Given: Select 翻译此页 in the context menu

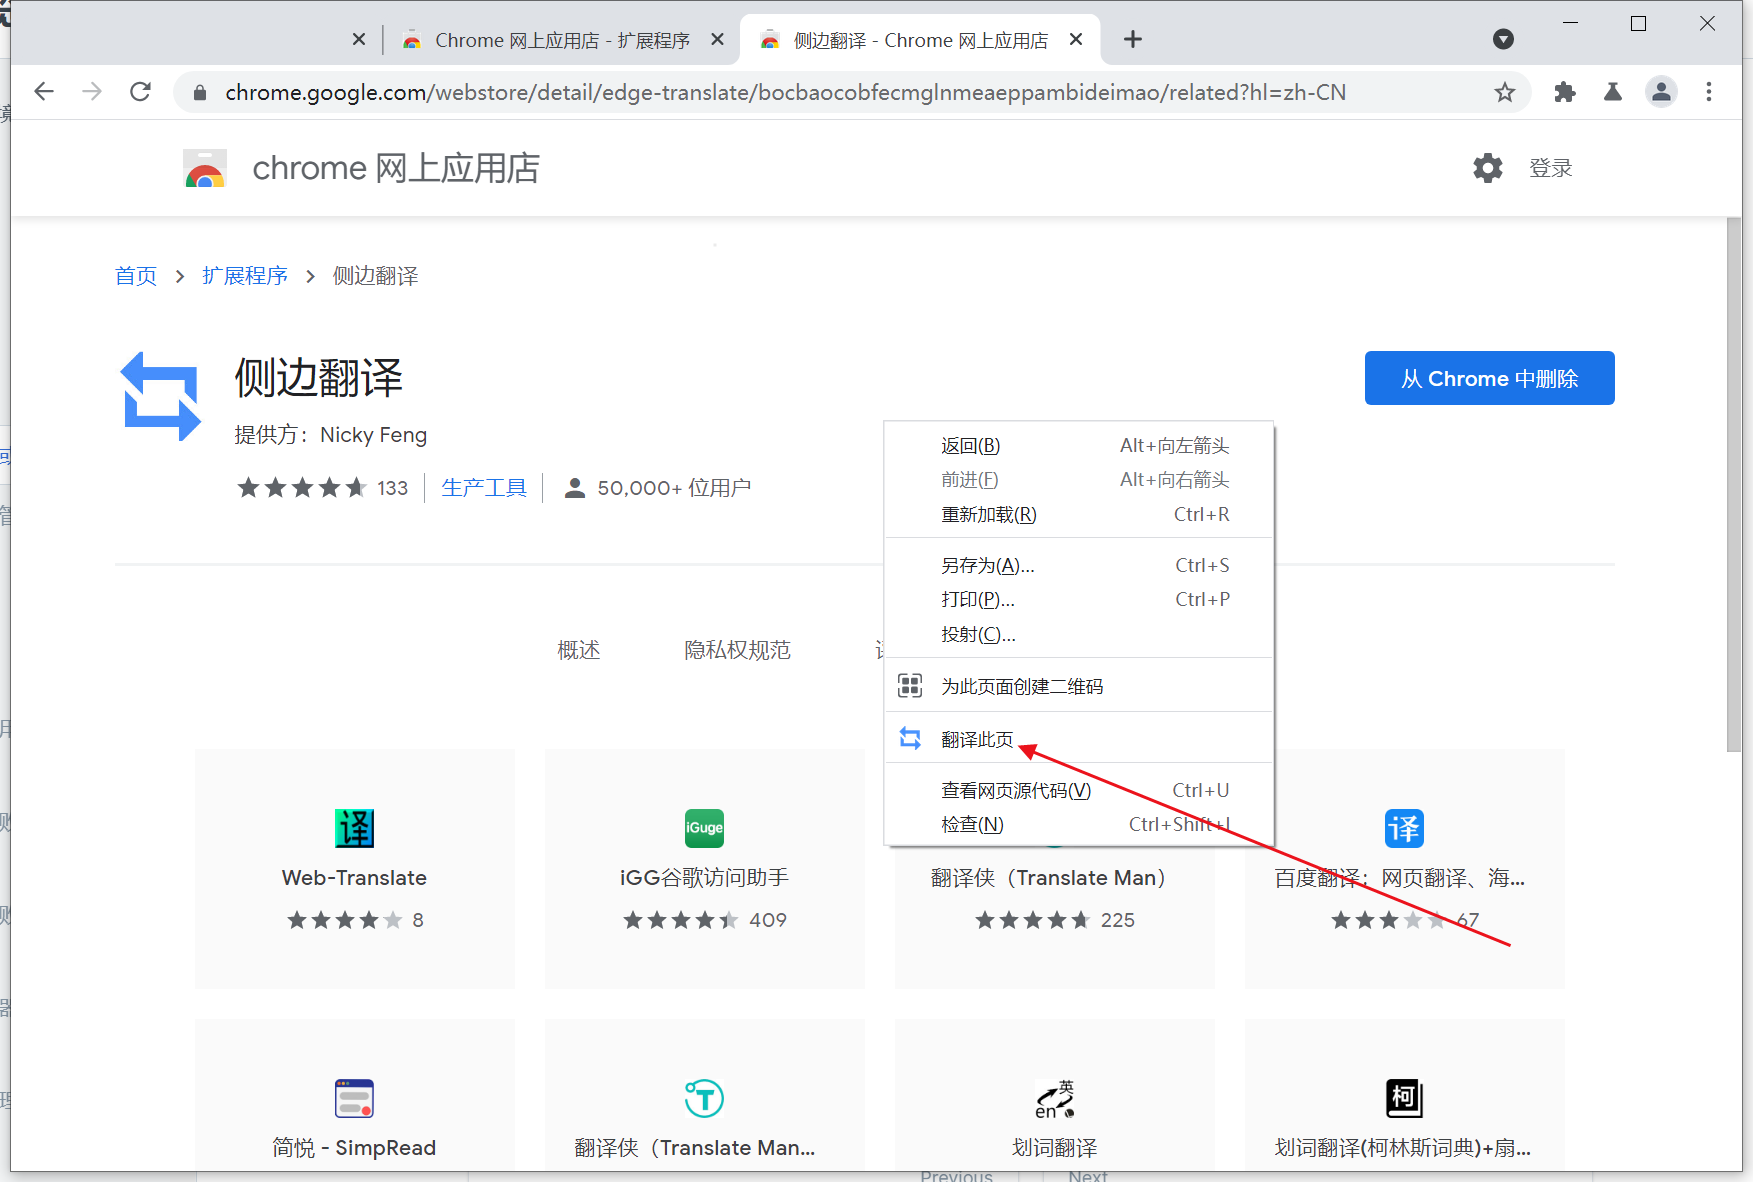Looking at the screenshot, I should [1078, 739].
